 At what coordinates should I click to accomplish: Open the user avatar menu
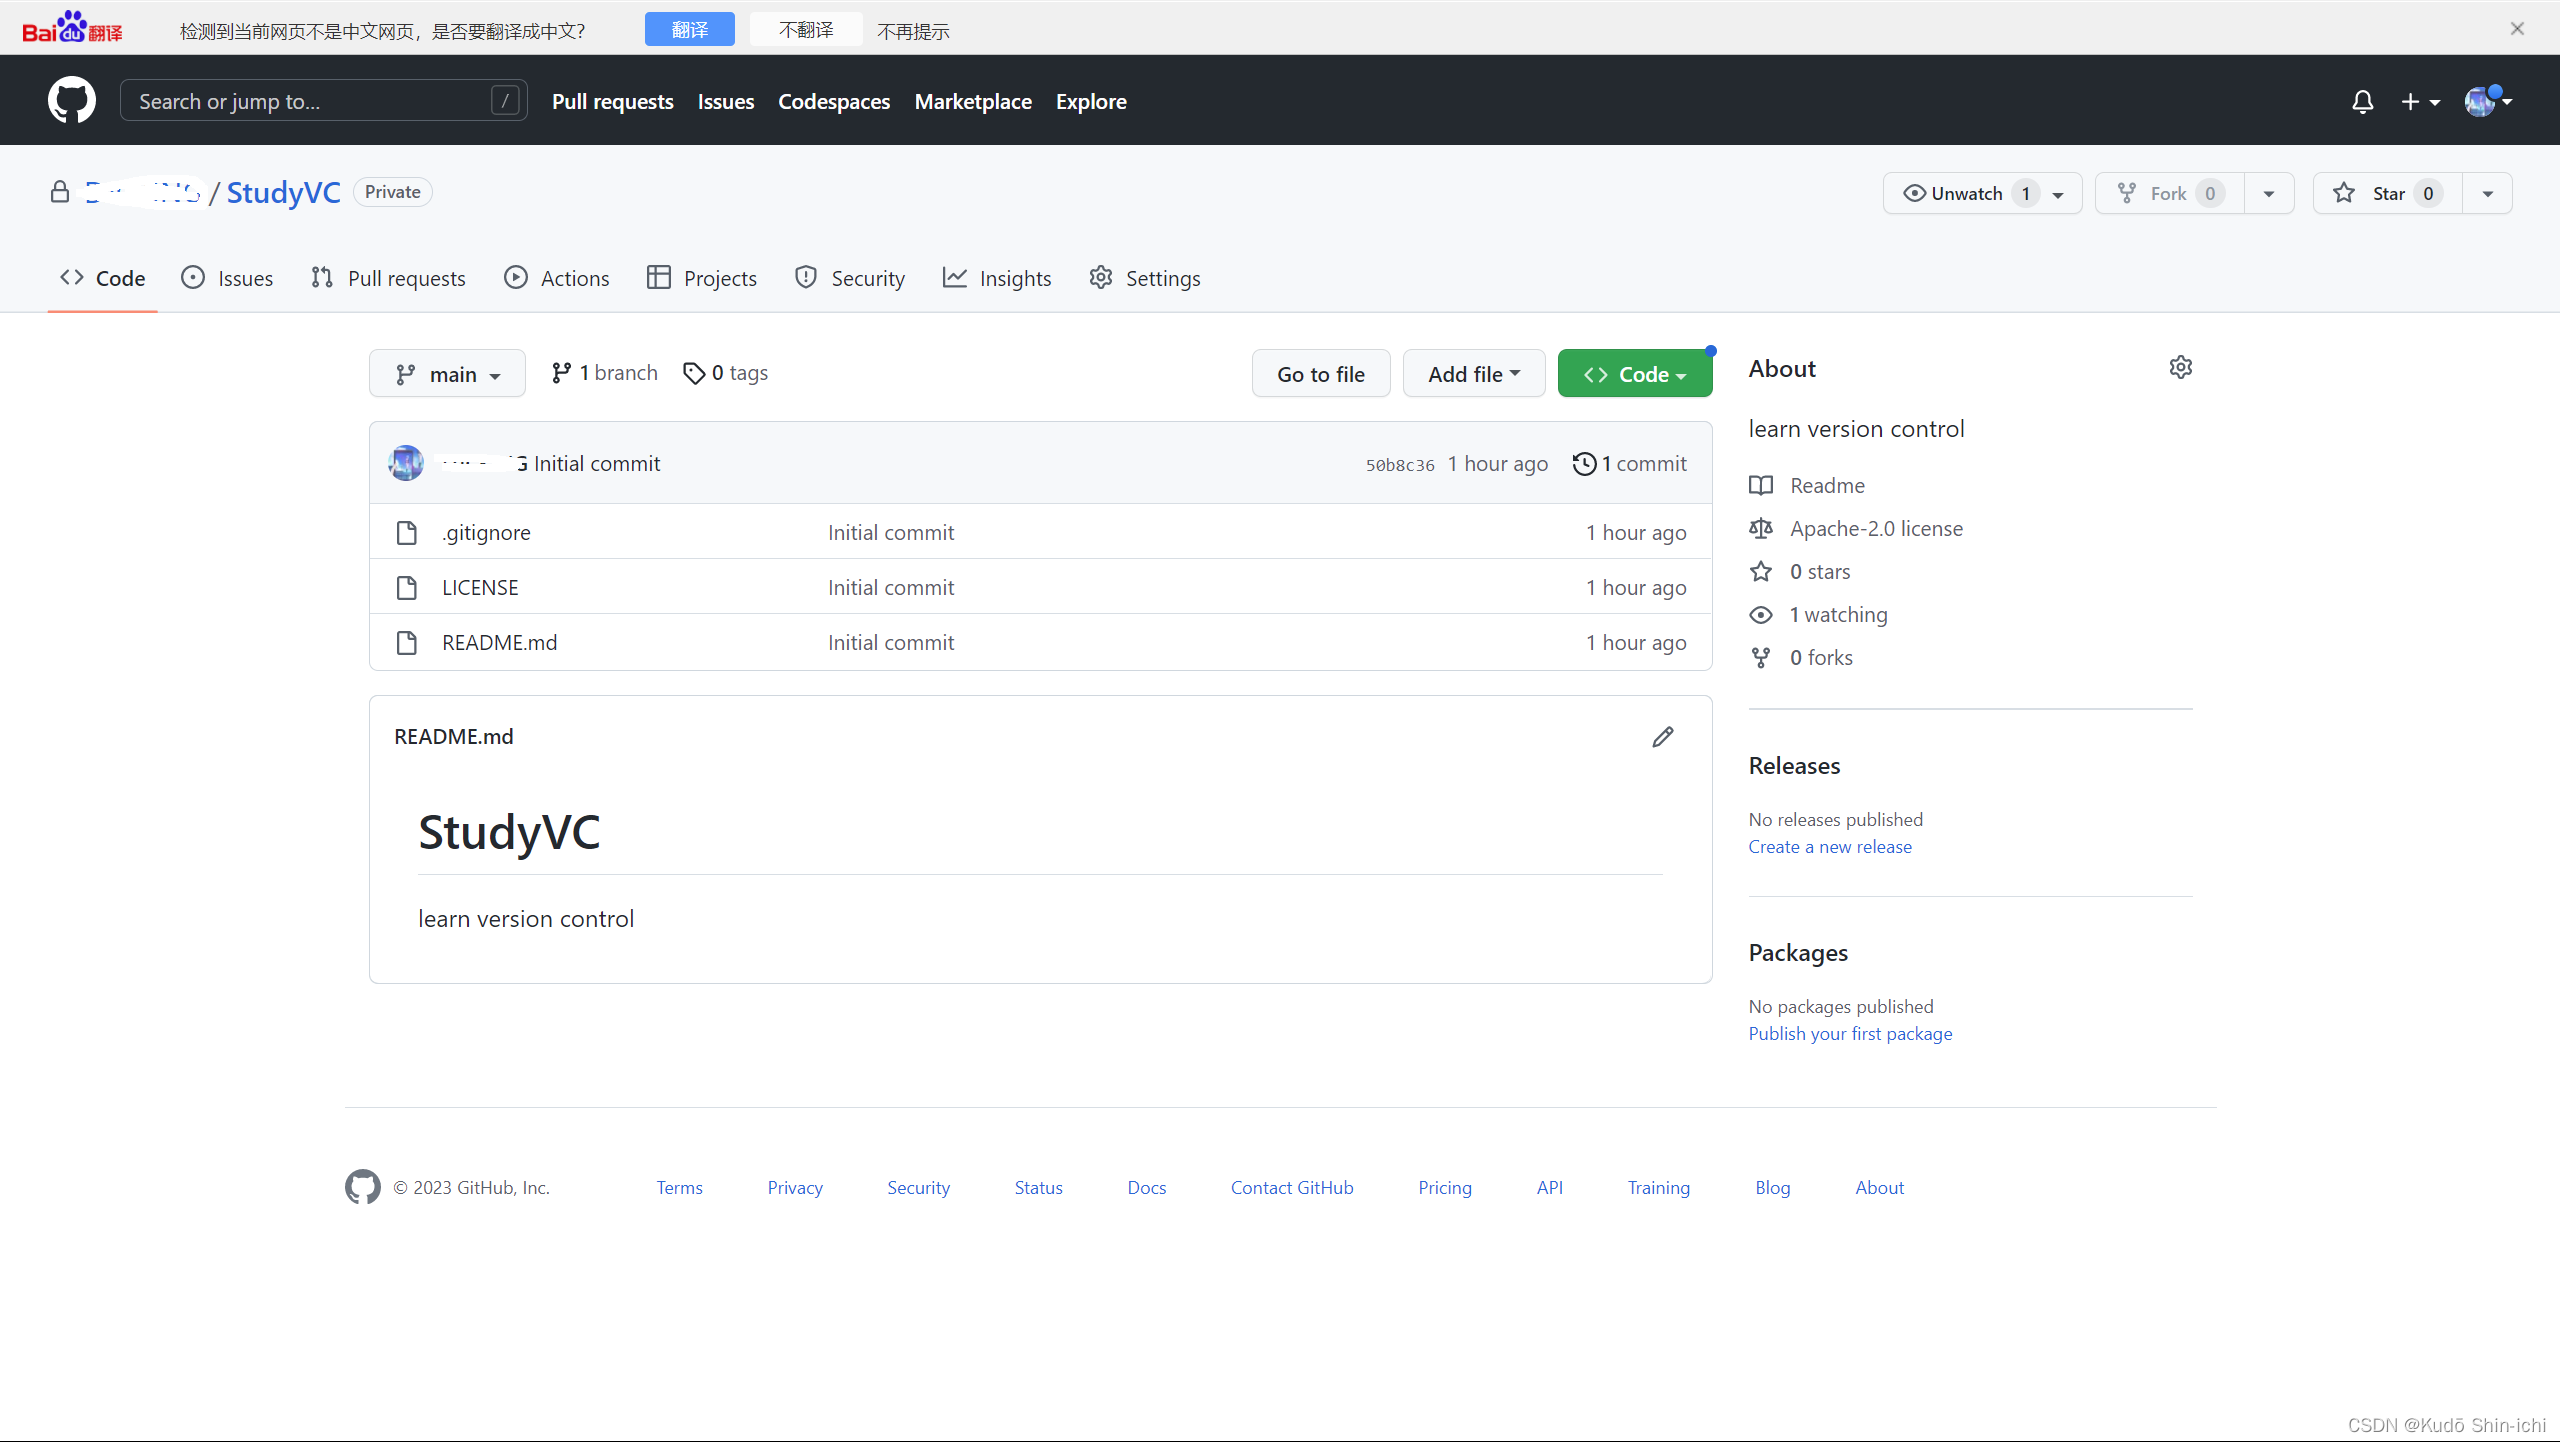[x=2488, y=101]
